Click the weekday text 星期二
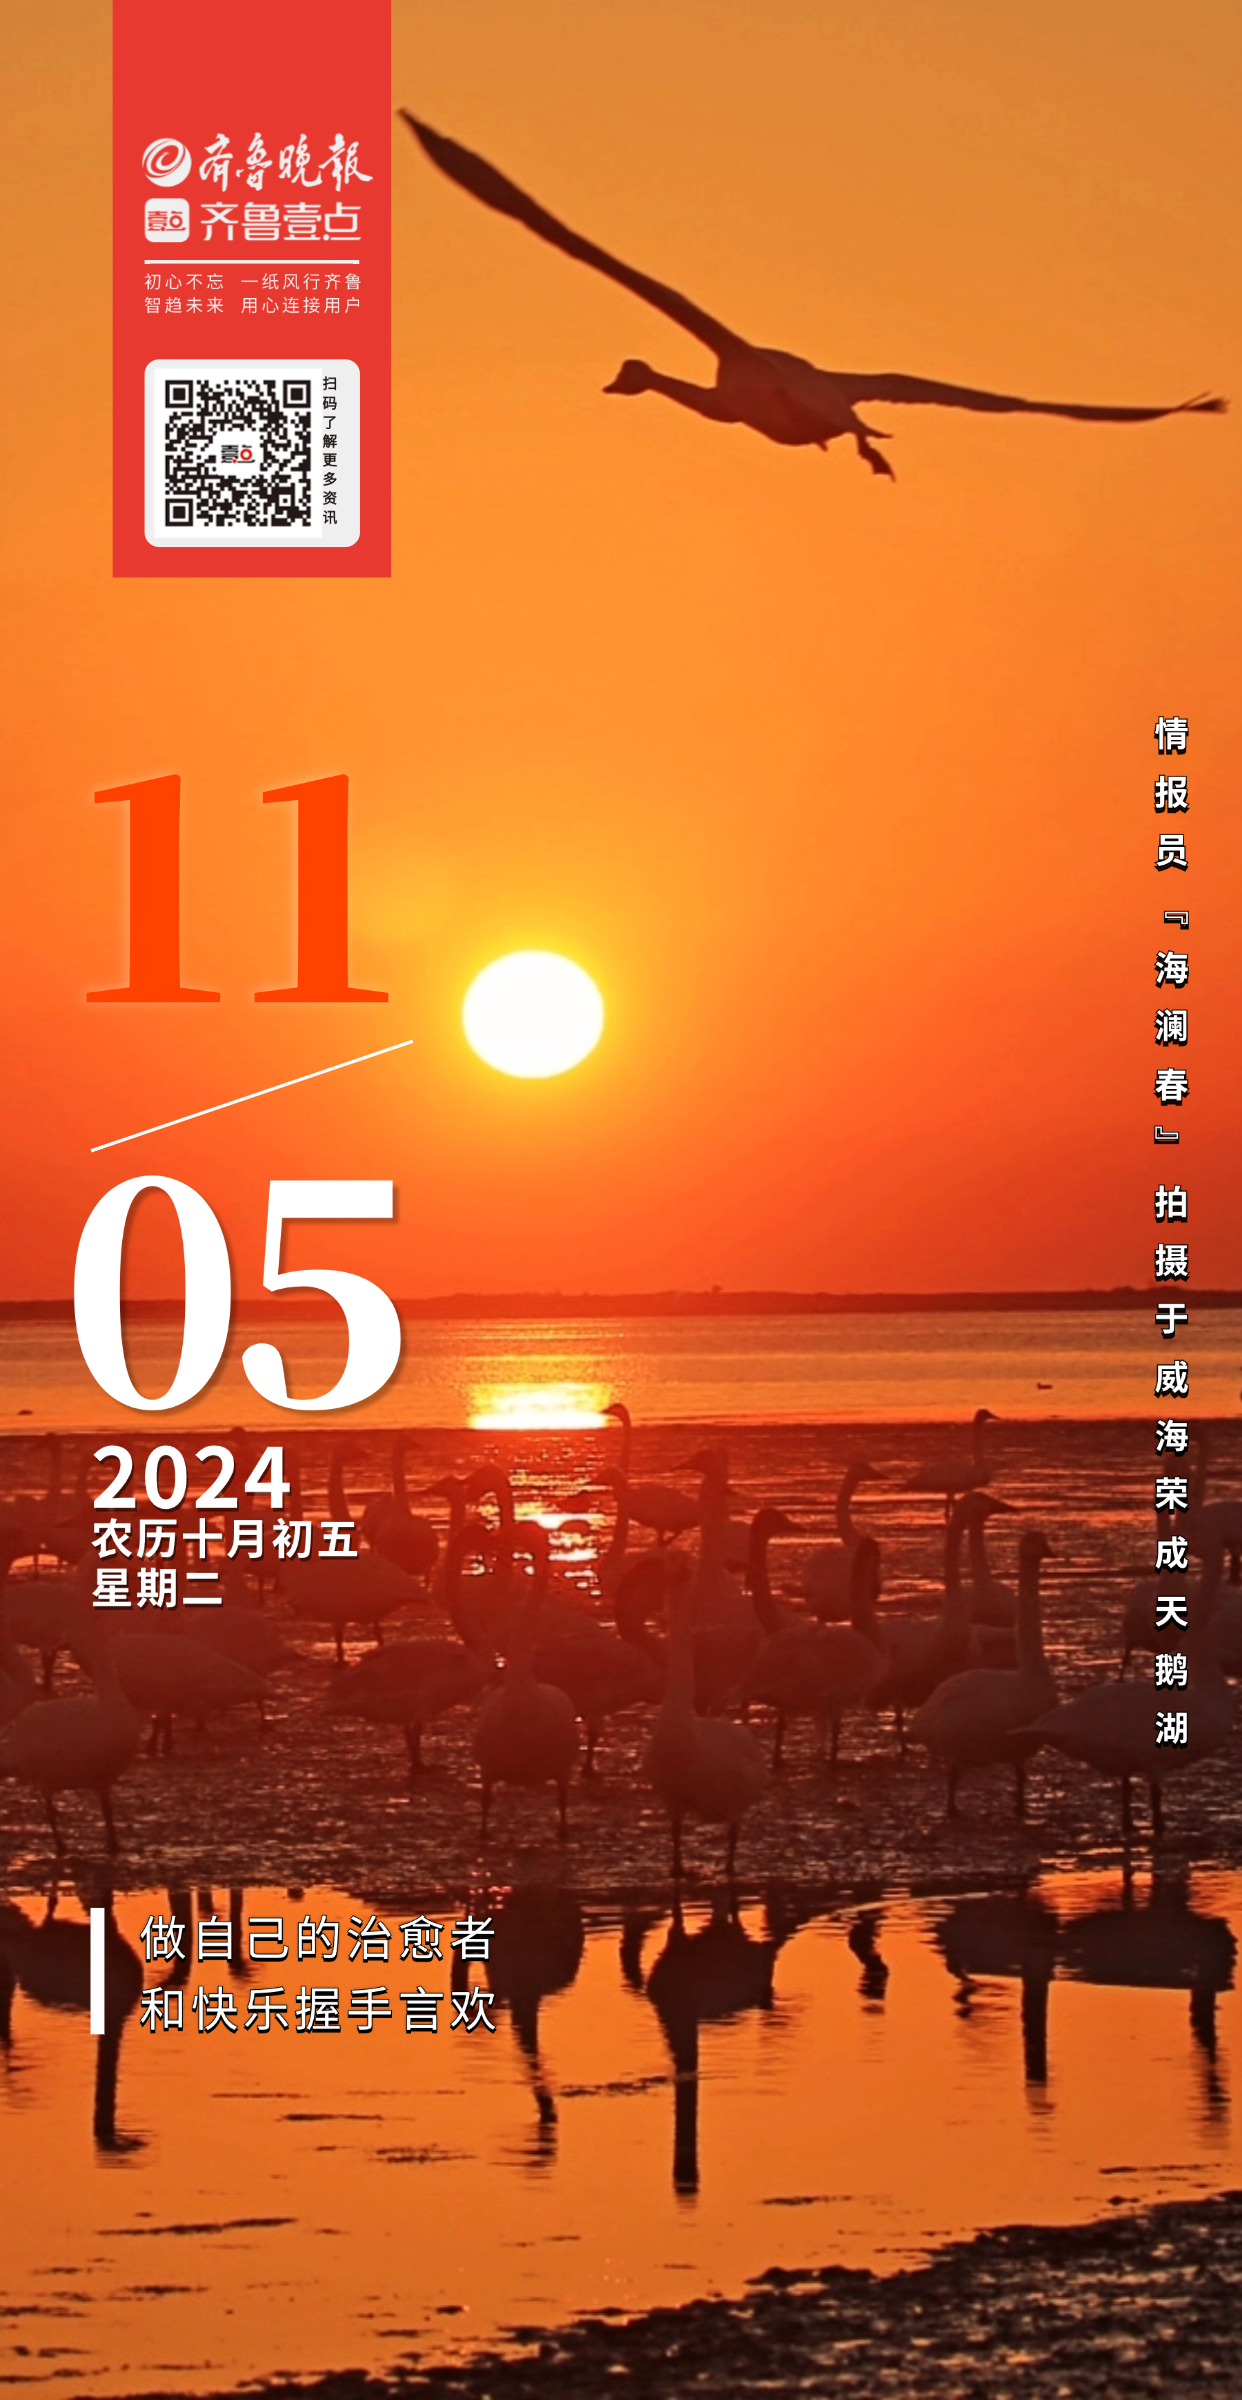1242x2400 pixels. tap(157, 1587)
